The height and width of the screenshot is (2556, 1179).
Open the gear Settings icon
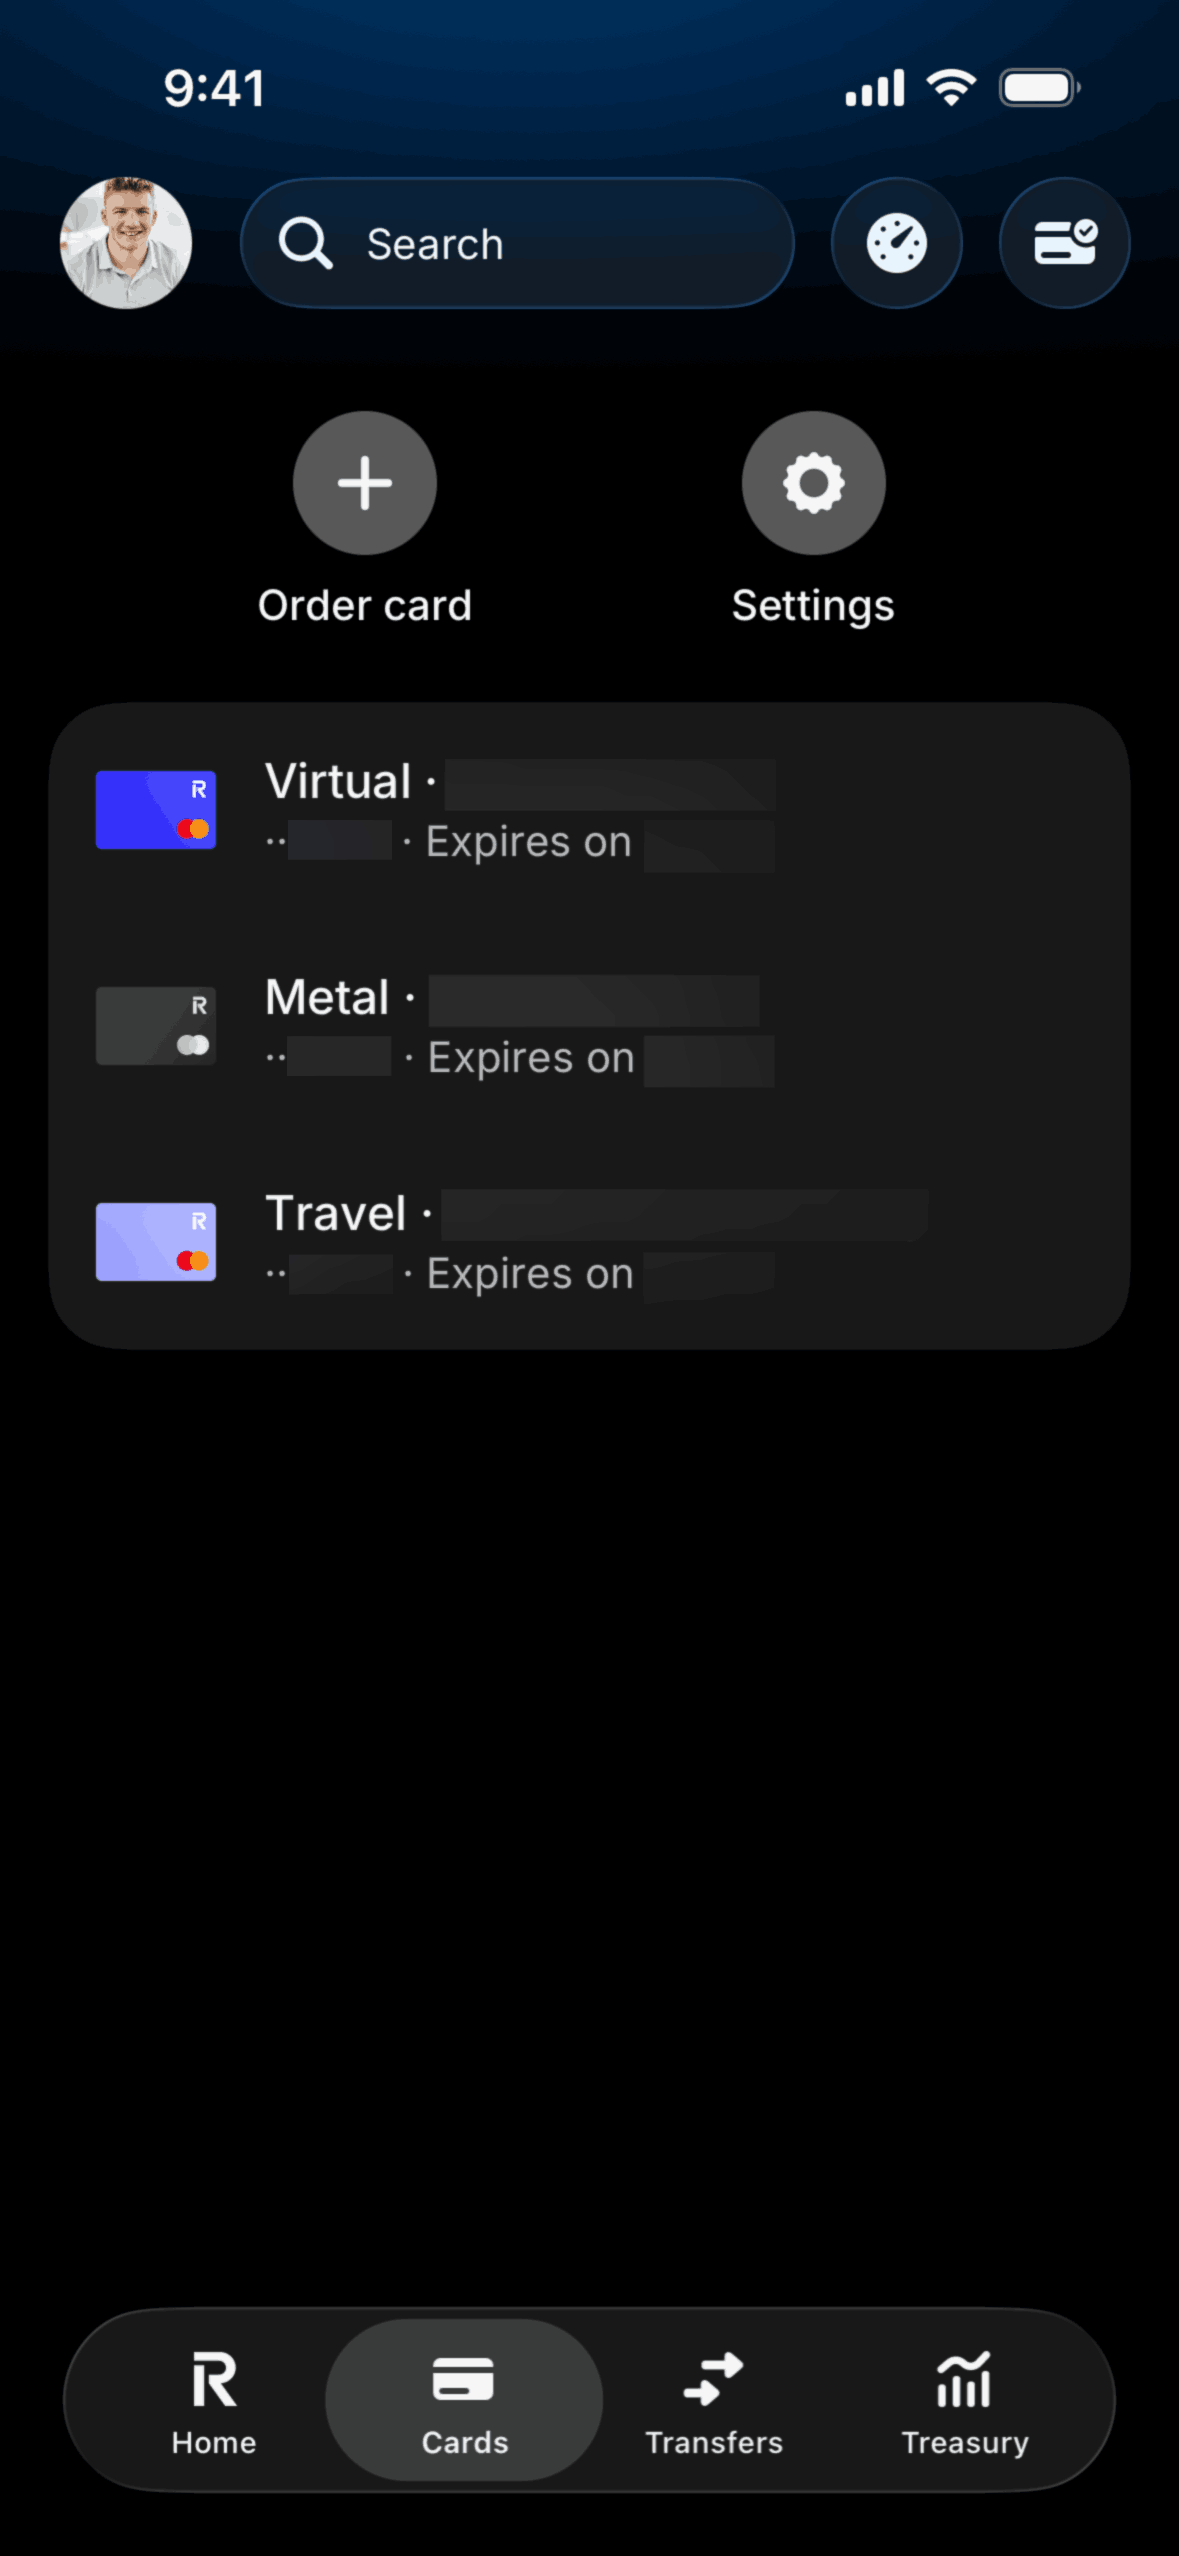(x=814, y=483)
